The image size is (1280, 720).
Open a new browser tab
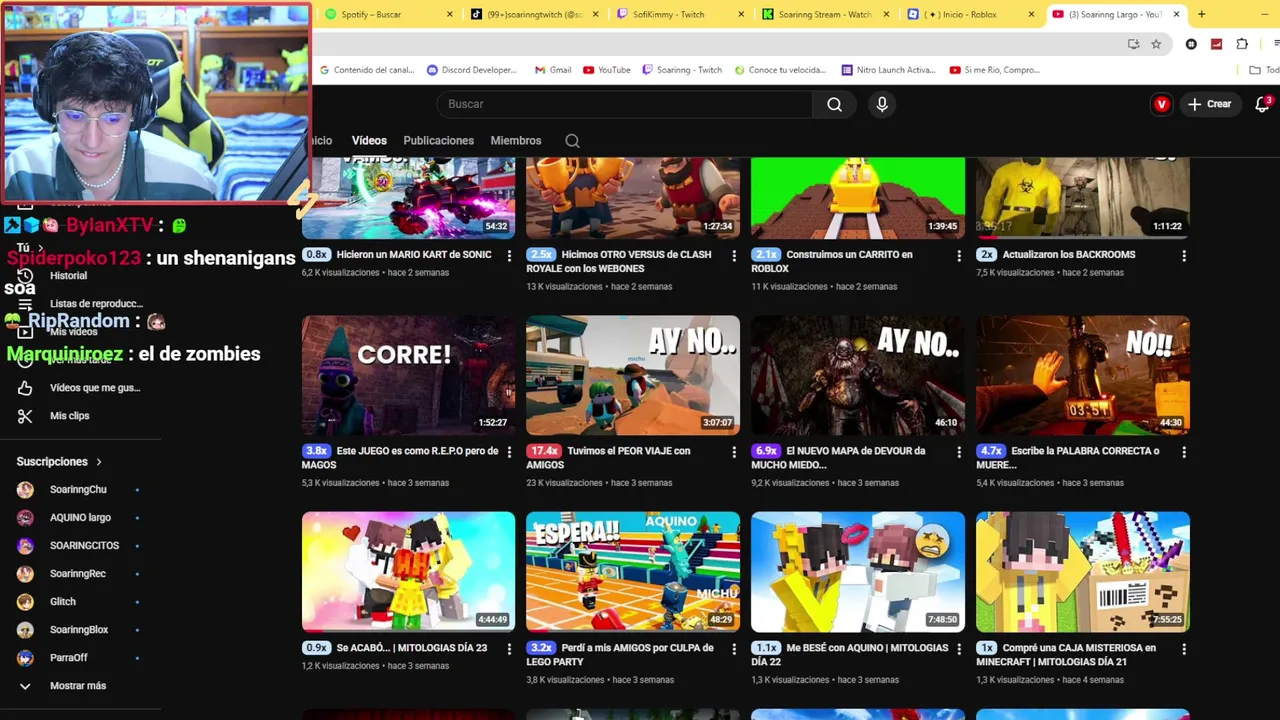[1201, 14]
